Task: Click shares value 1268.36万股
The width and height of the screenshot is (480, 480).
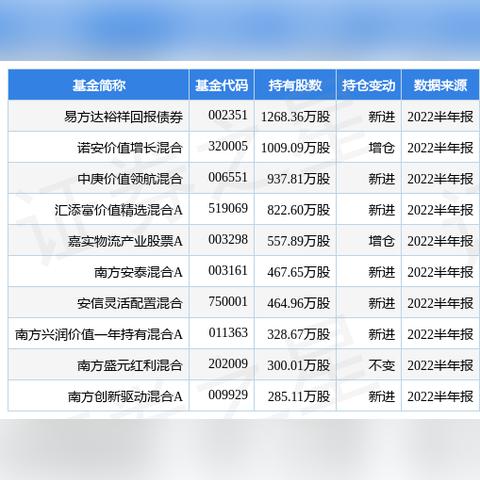Action: (x=295, y=117)
